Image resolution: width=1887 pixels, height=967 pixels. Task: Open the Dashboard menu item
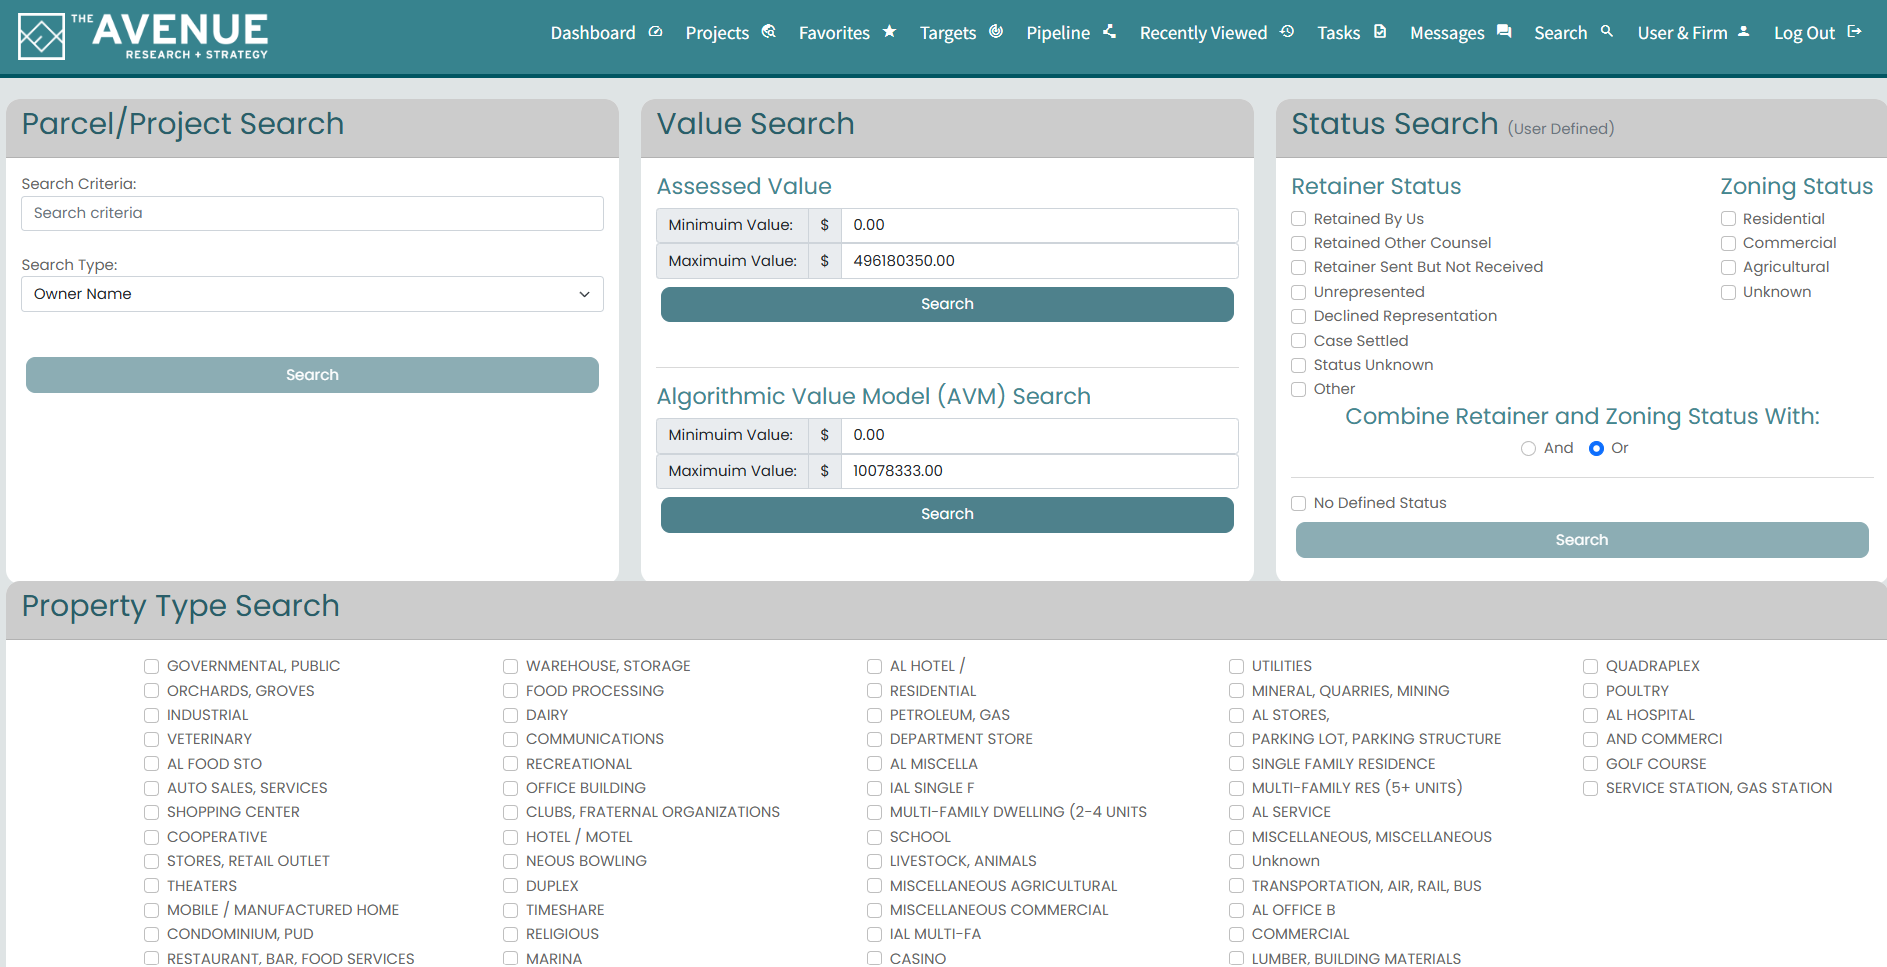593,33
